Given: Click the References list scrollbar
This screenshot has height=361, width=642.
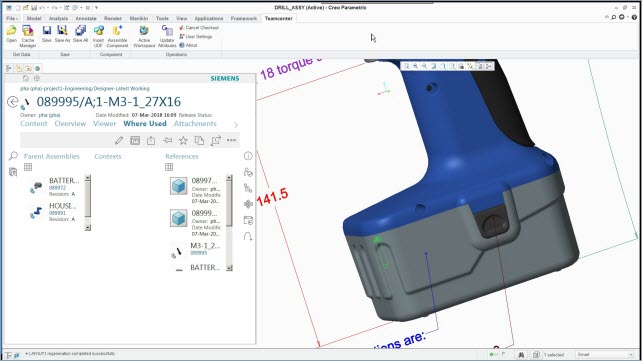Looking at the screenshot, I should point(229,223).
